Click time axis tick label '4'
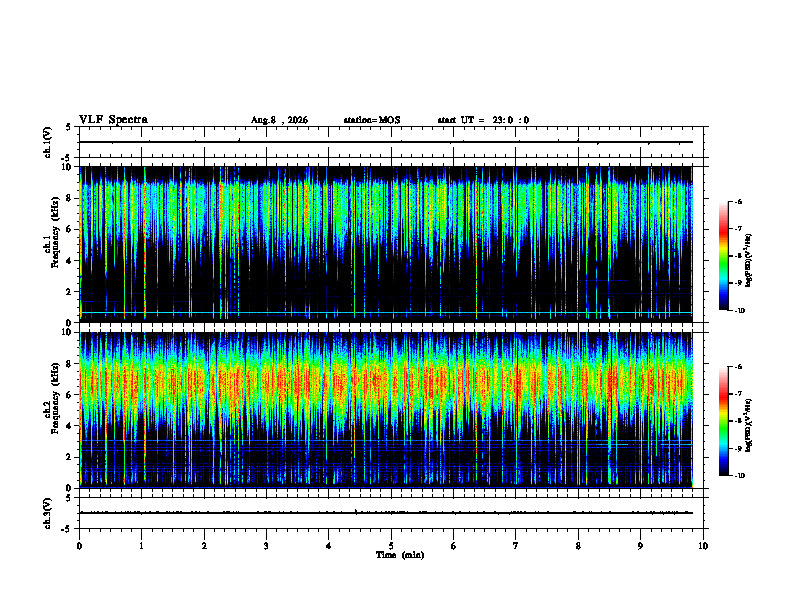The image size is (792, 612). tap(328, 546)
